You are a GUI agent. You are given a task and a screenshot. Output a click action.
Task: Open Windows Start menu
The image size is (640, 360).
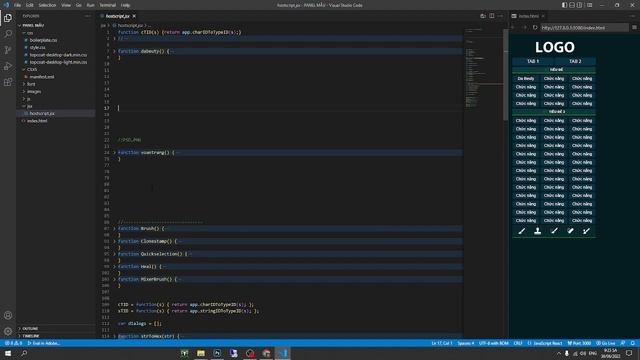pos(8,353)
